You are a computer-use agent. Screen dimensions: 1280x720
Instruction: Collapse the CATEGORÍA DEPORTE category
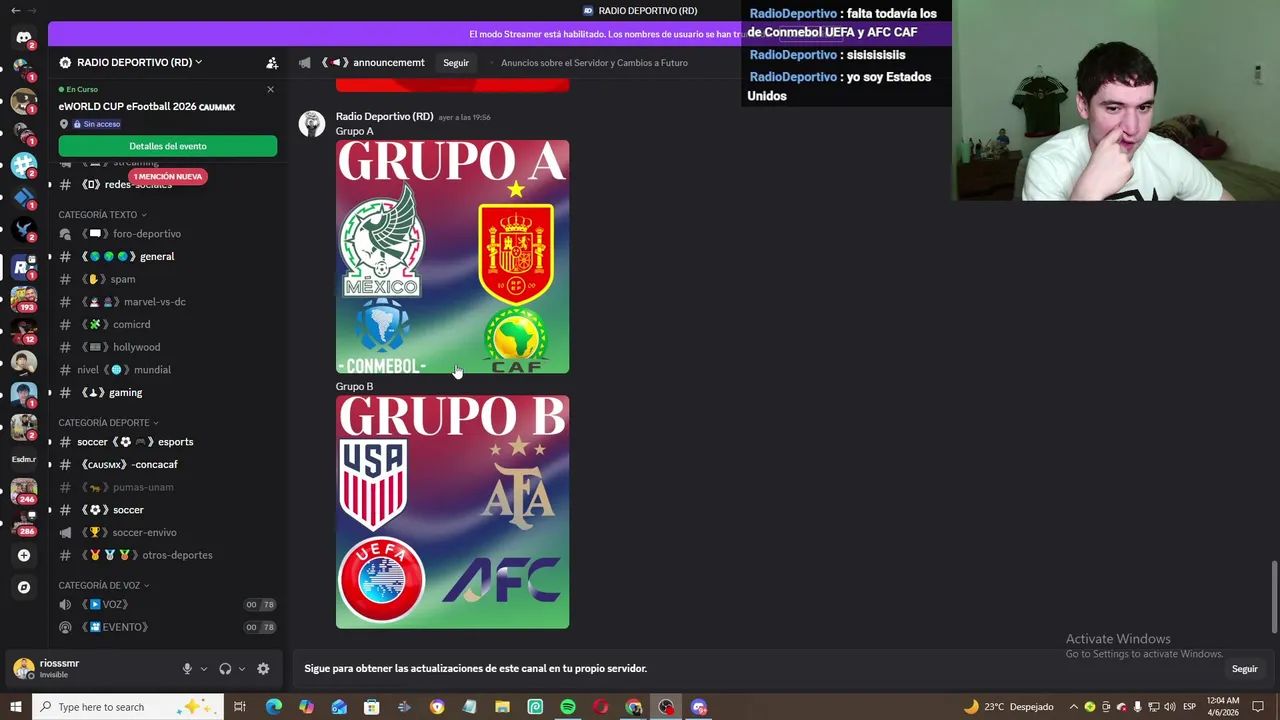tap(108, 423)
